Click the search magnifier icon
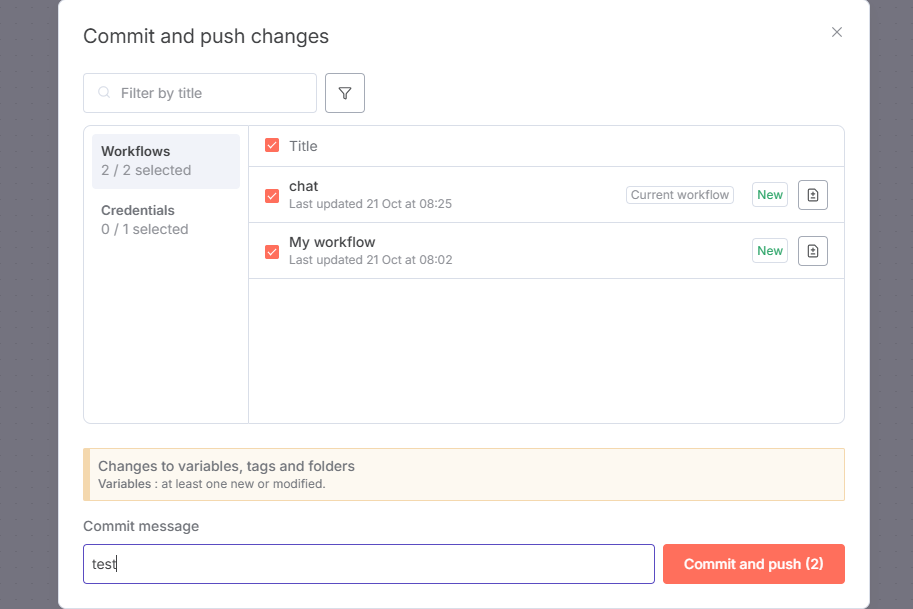Image resolution: width=913 pixels, height=609 pixels. click(104, 93)
